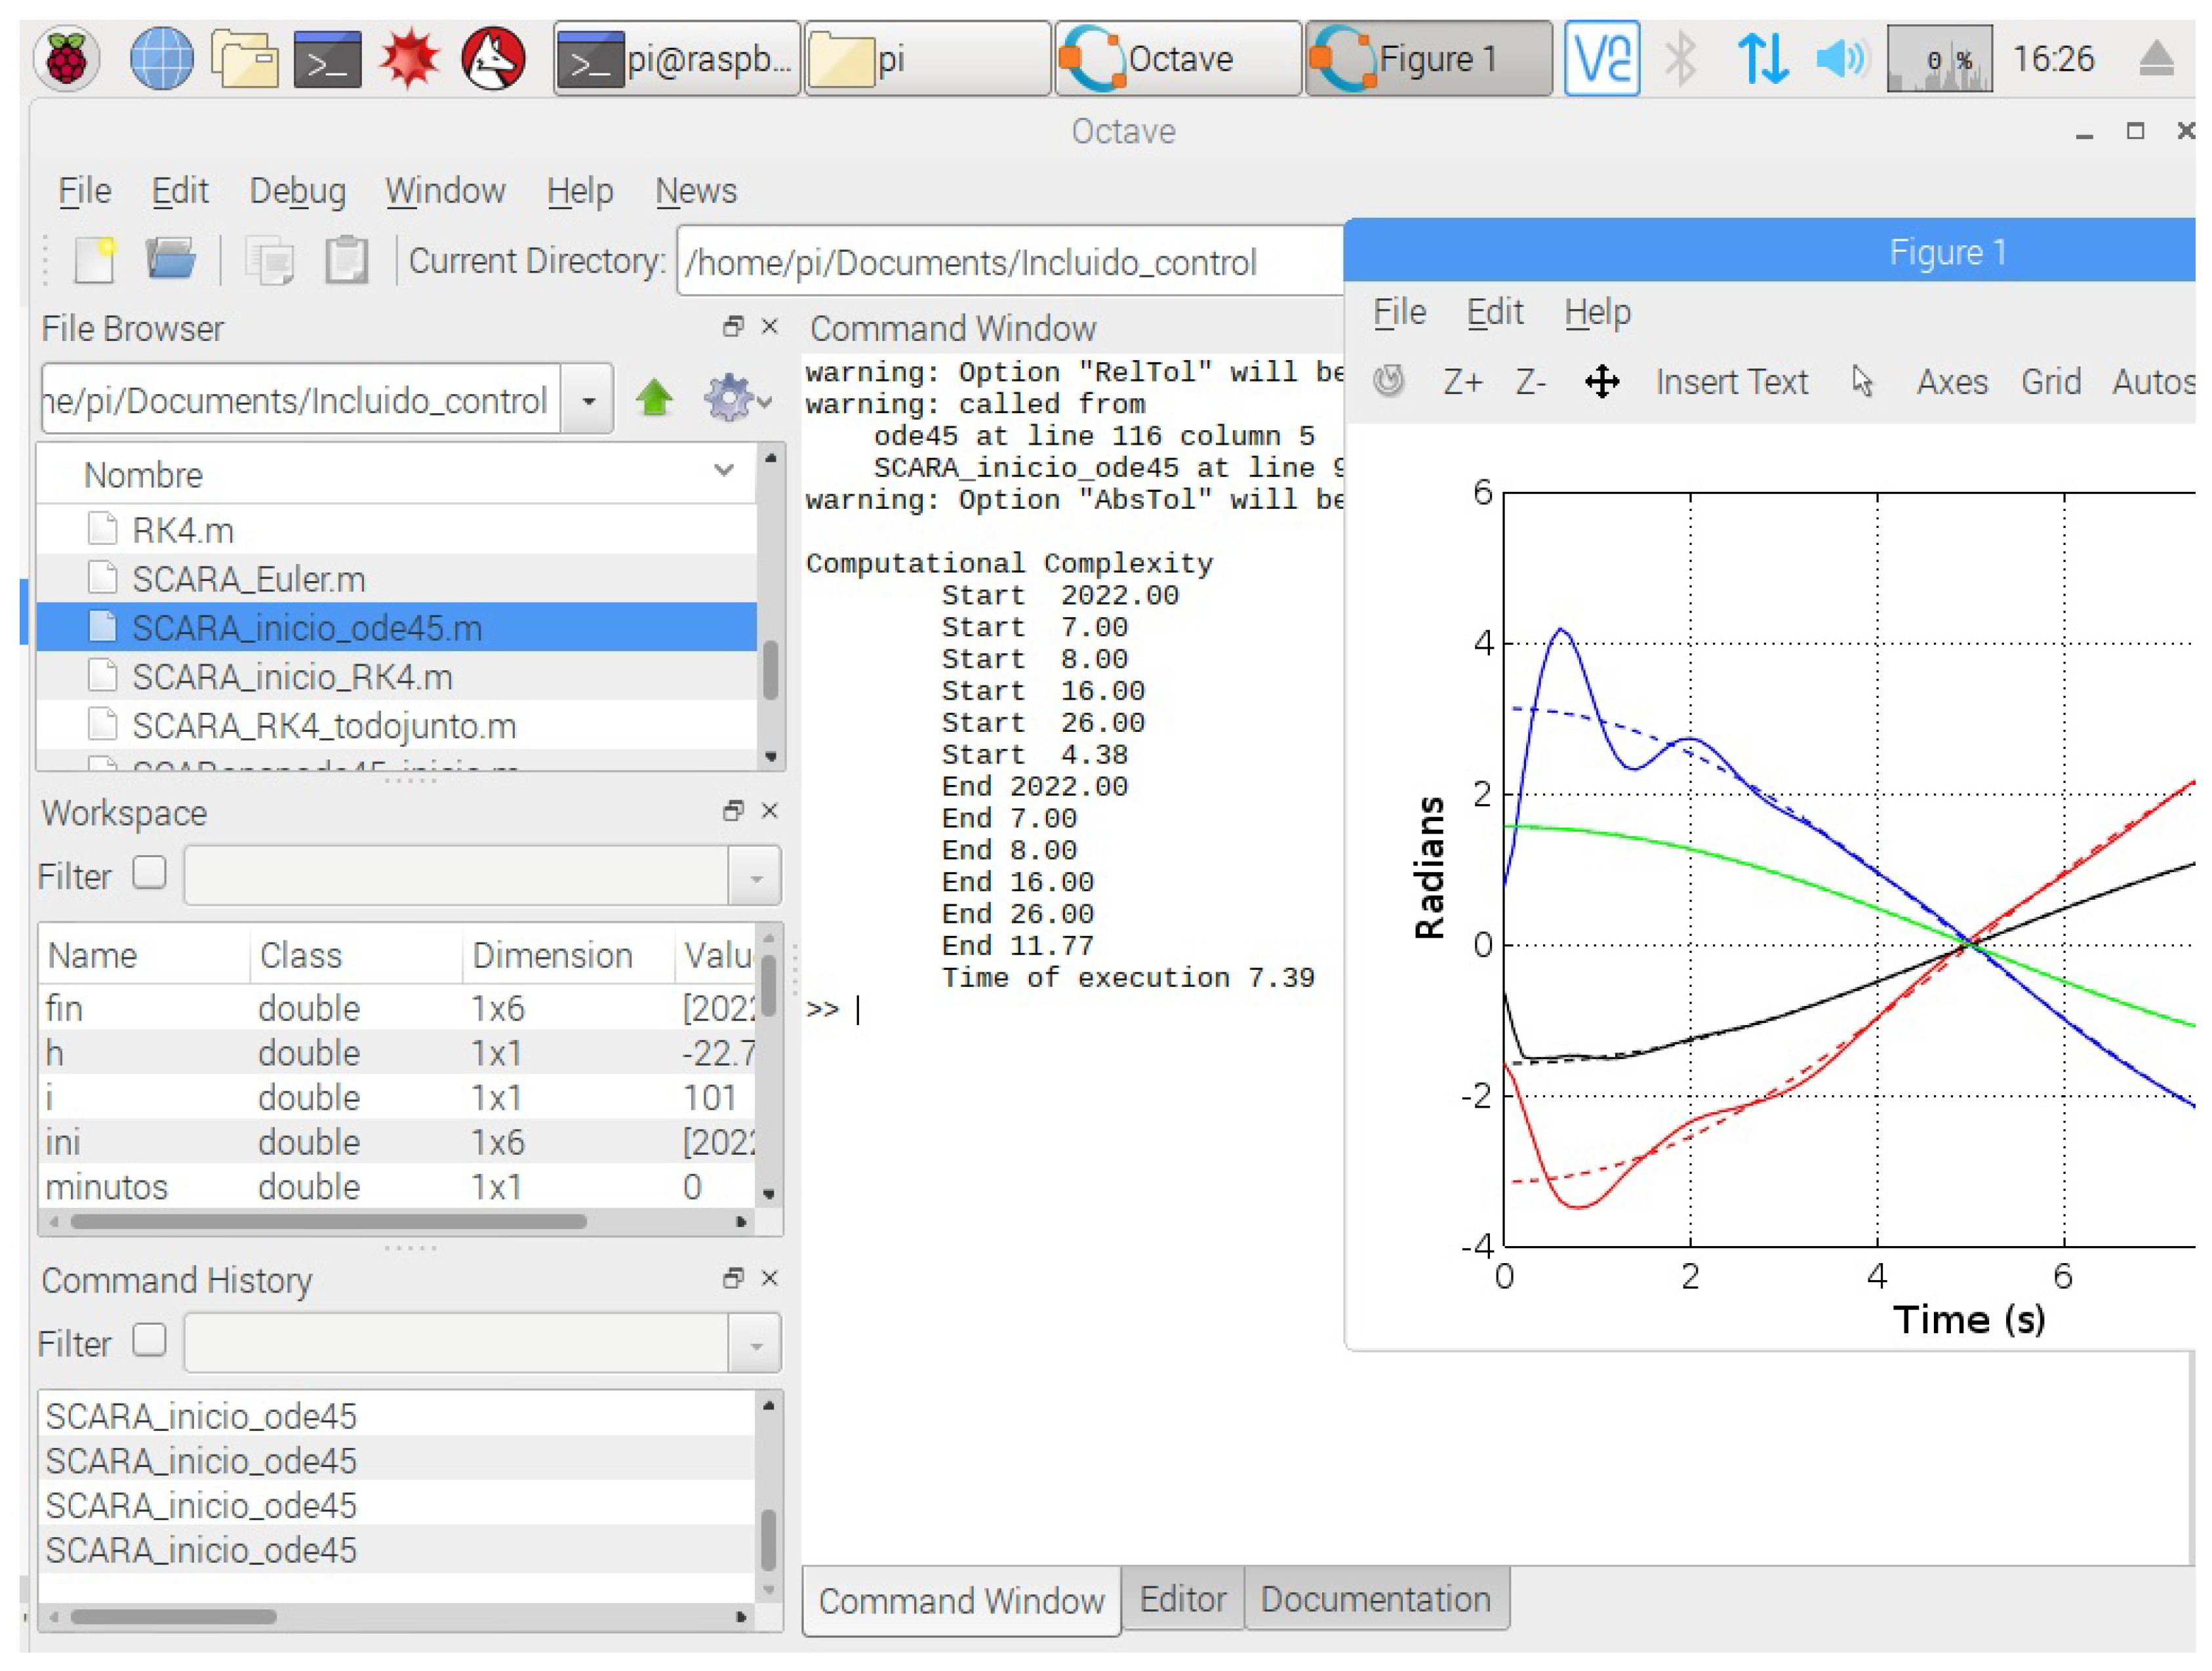Viewport: 2212px width, 1671px height.
Task: Expand the File Browser path dropdown
Action: coord(588,400)
